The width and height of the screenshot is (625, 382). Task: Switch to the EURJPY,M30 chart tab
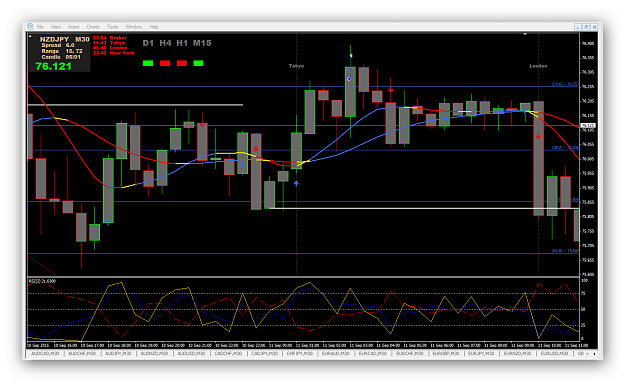coord(481,353)
